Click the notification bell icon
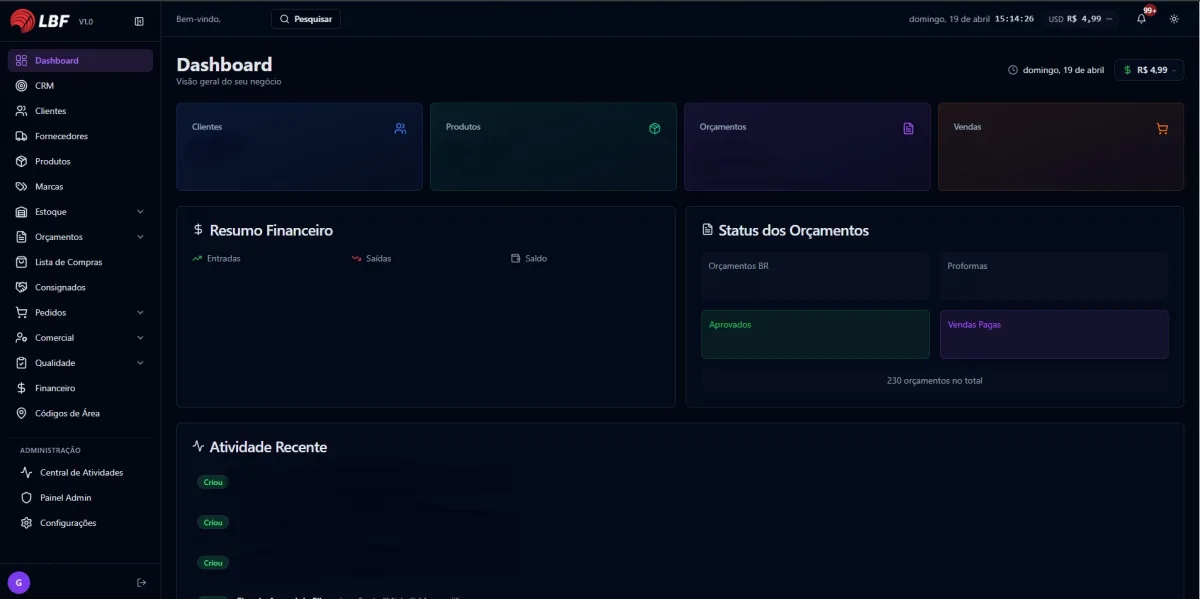1200x599 pixels. coord(1141,19)
